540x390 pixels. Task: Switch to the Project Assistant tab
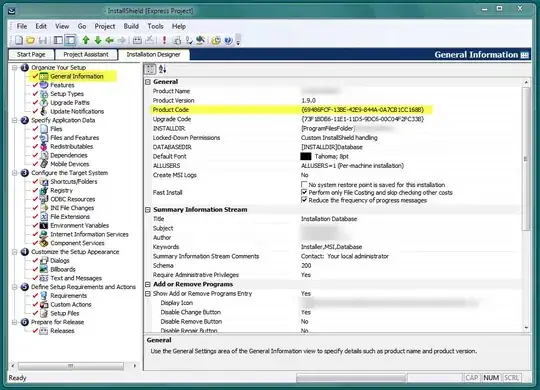pyautogui.click(x=86, y=54)
